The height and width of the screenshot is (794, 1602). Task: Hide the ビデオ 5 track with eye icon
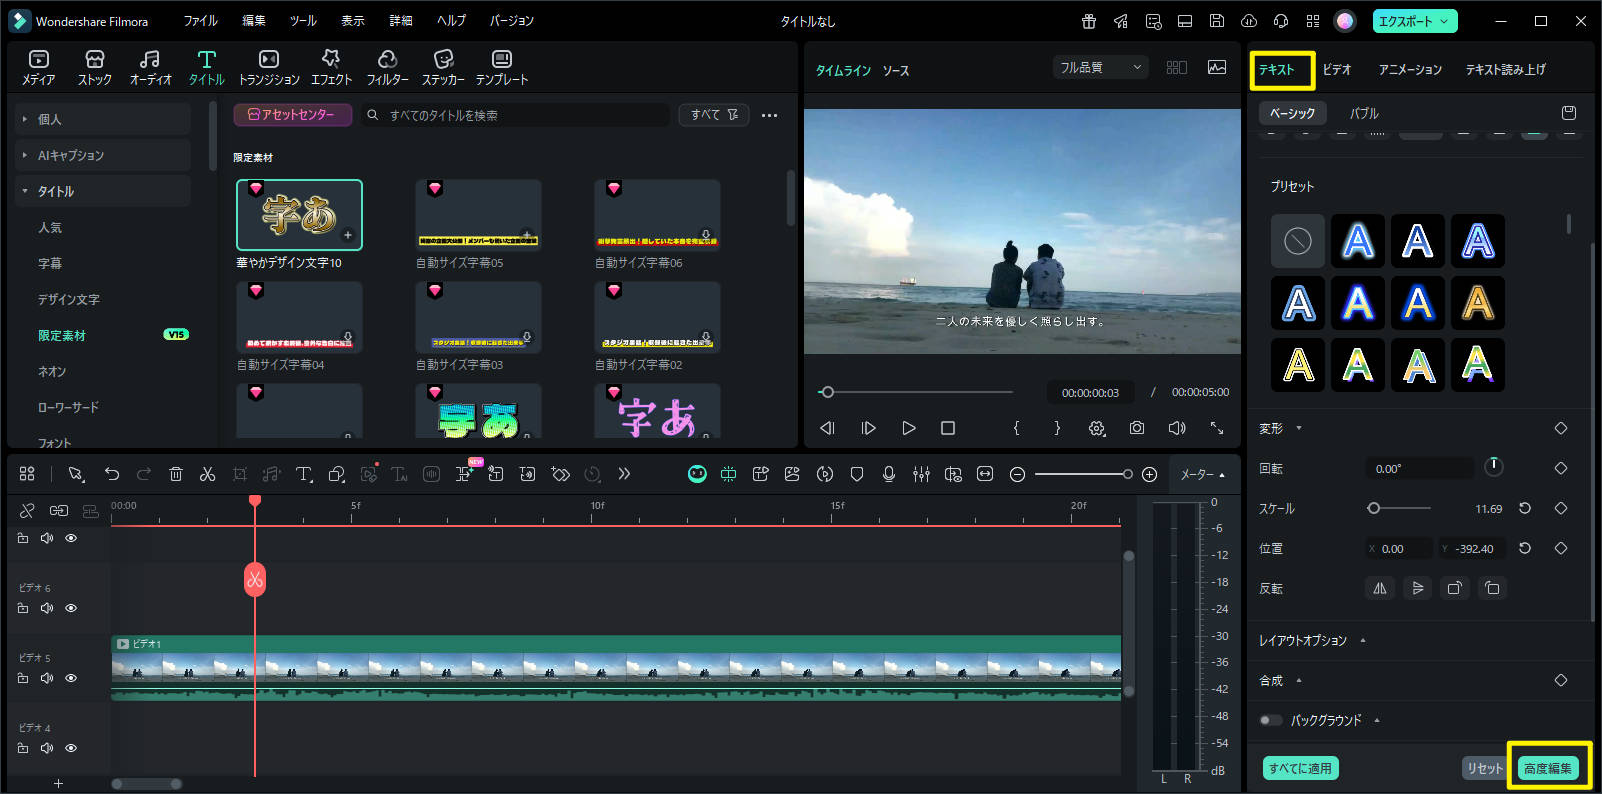(x=71, y=678)
